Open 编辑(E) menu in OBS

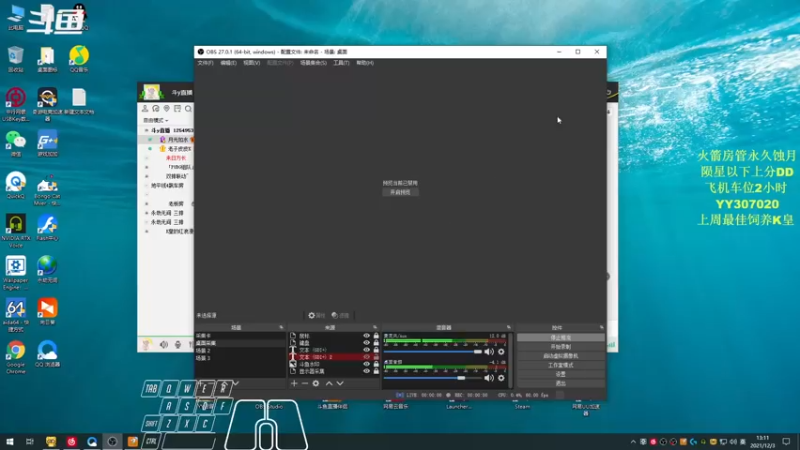point(228,63)
